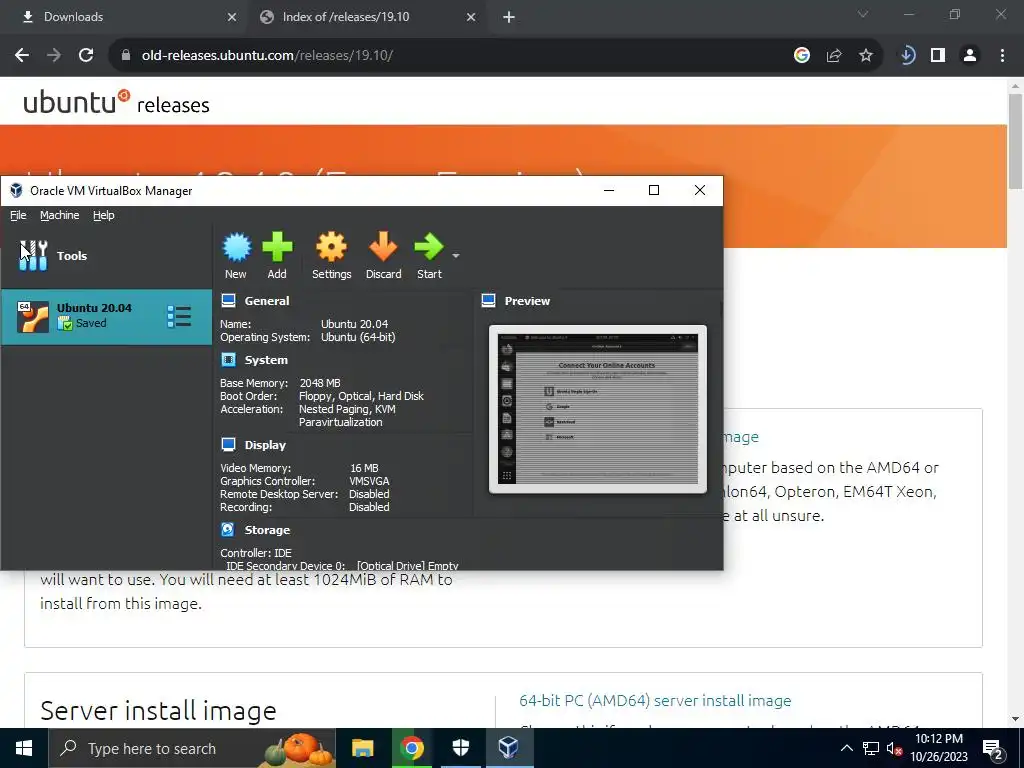Click the ubuntu releases logo
The height and width of the screenshot is (768, 1024).
point(116,103)
